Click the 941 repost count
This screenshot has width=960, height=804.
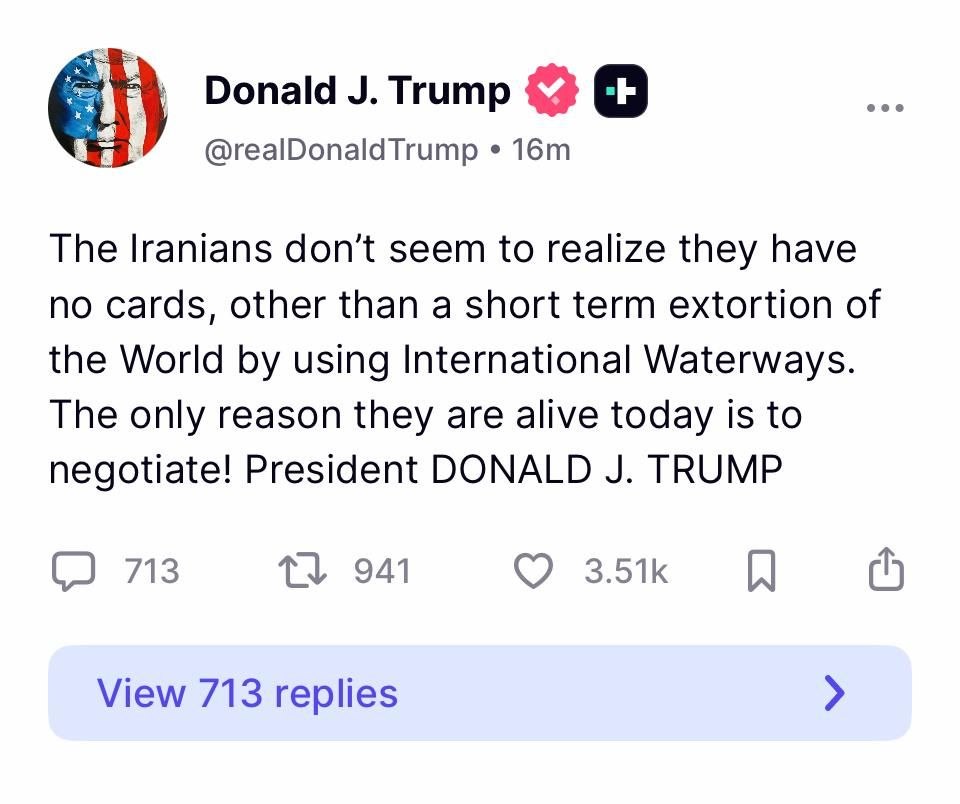(x=383, y=571)
